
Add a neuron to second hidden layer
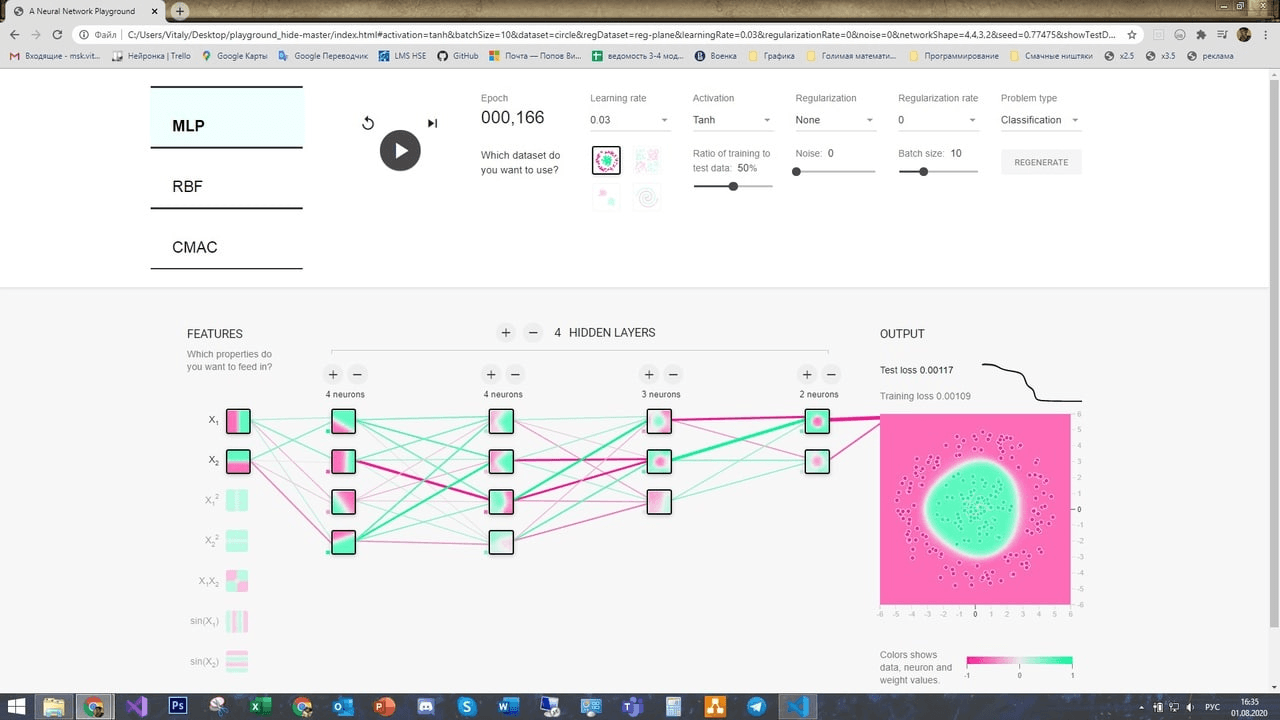(490, 375)
